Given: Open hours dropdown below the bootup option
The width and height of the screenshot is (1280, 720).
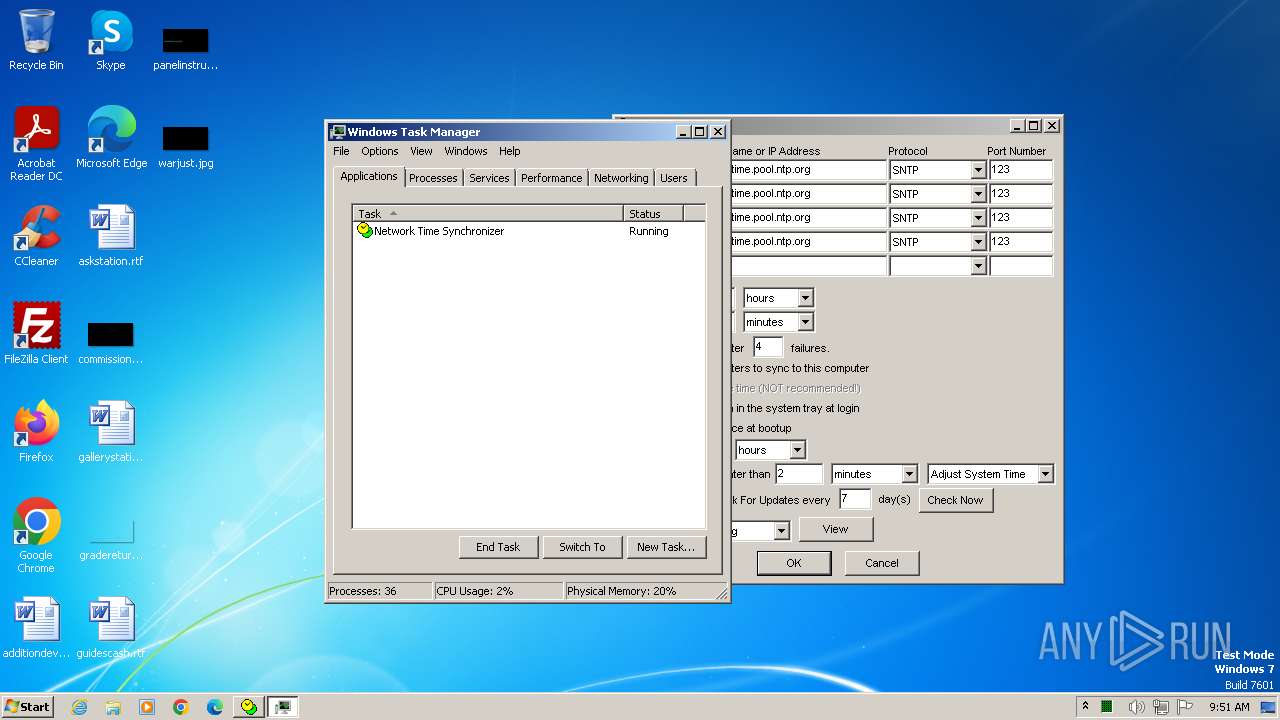Looking at the screenshot, I should click(x=797, y=450).
